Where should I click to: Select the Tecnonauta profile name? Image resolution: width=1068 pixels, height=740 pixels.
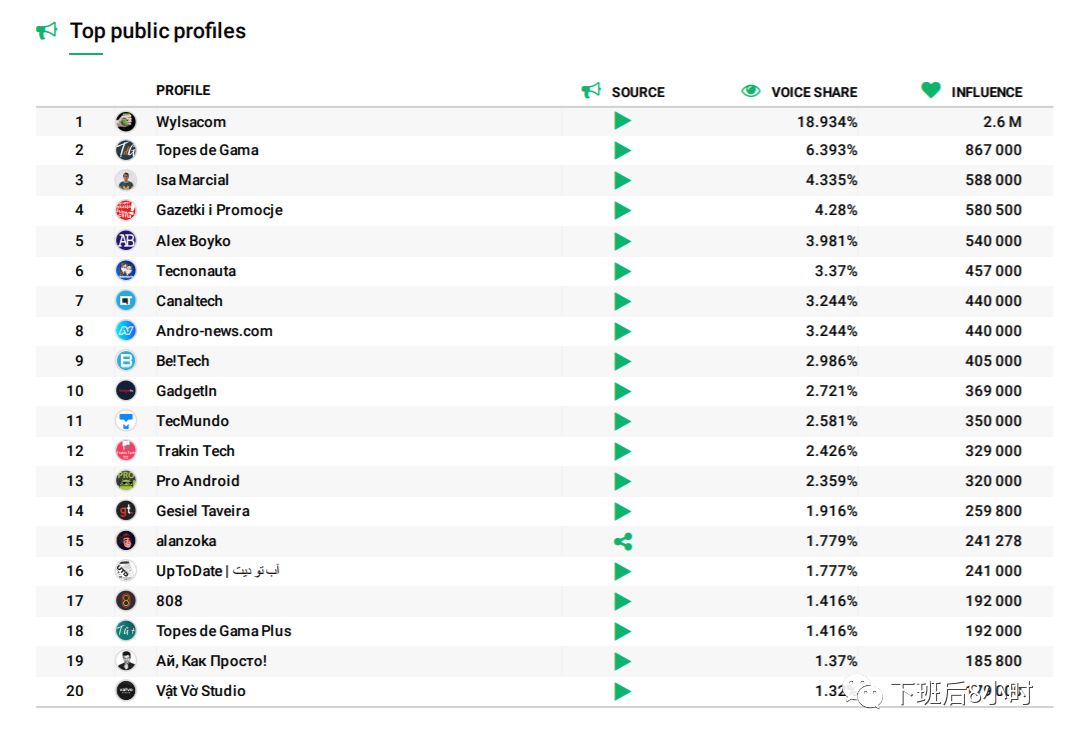pos(196,271)
